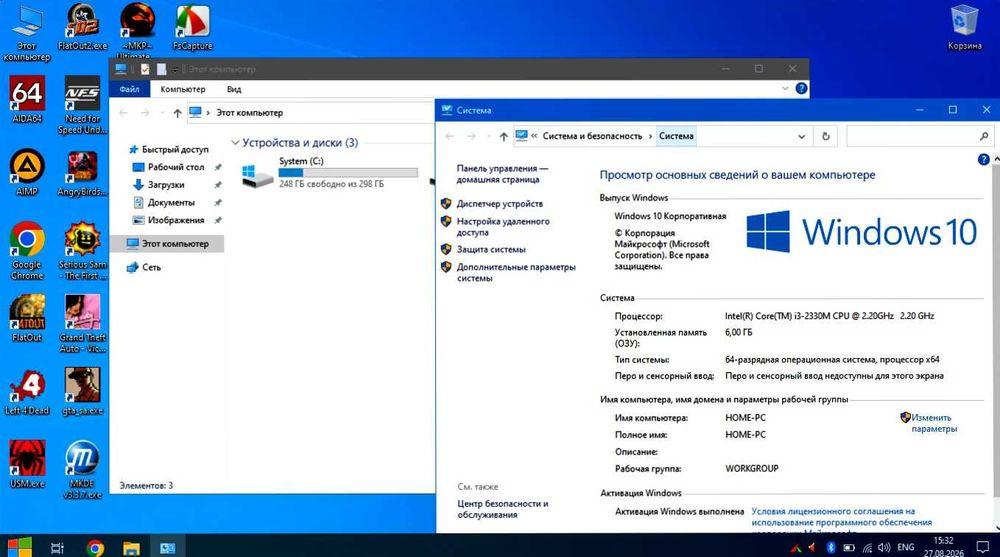Open Дополнительные параметры системы link
This screenshot has width=1000, height=557.
(516, 272)
